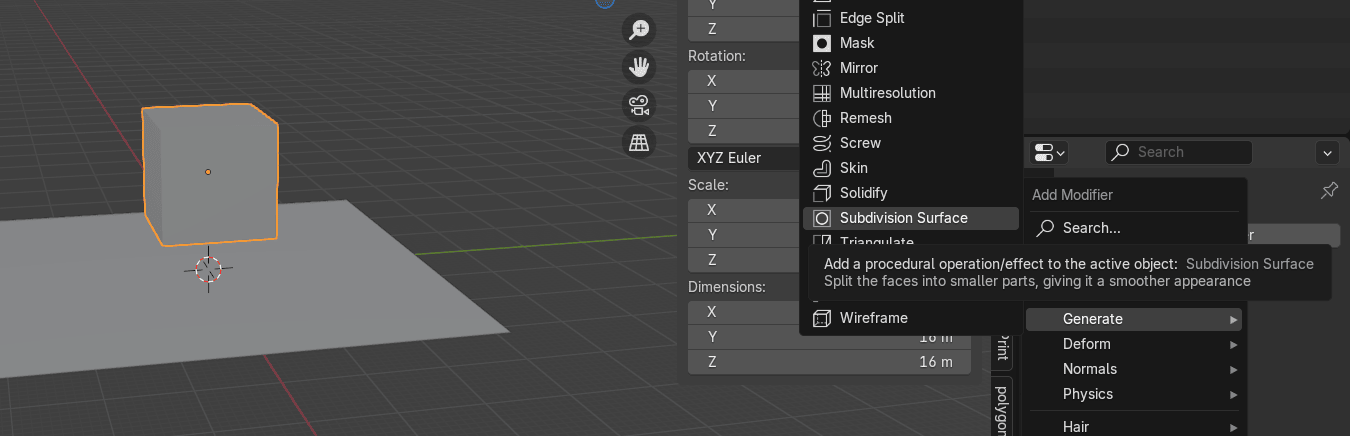
Task: Select the Mirror modifier icon
Action: (822, 68)
